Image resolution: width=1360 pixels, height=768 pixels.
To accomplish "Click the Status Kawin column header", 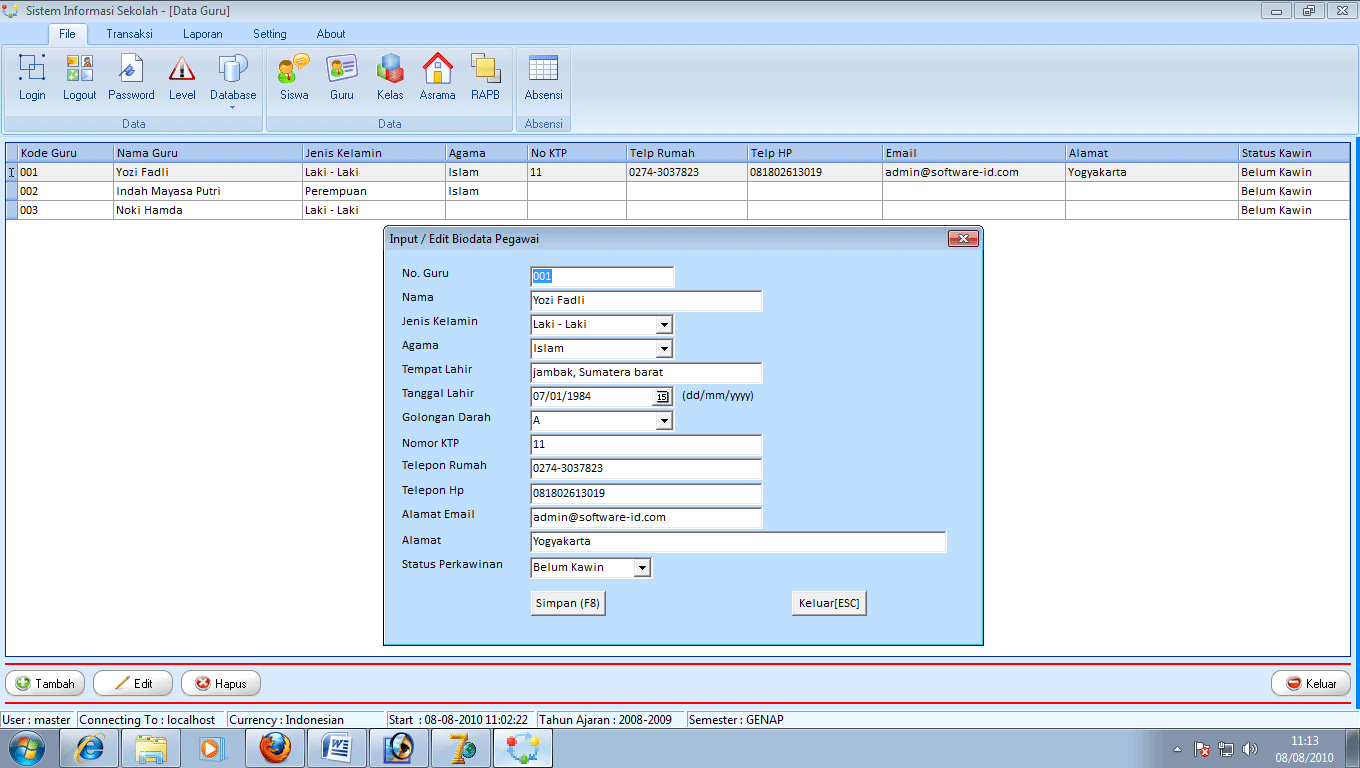I will (1294, 153).
